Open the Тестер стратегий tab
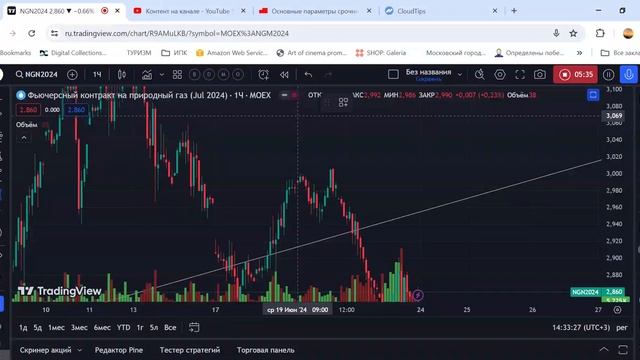Screen dimensions: 640x360 click(190, 350)
